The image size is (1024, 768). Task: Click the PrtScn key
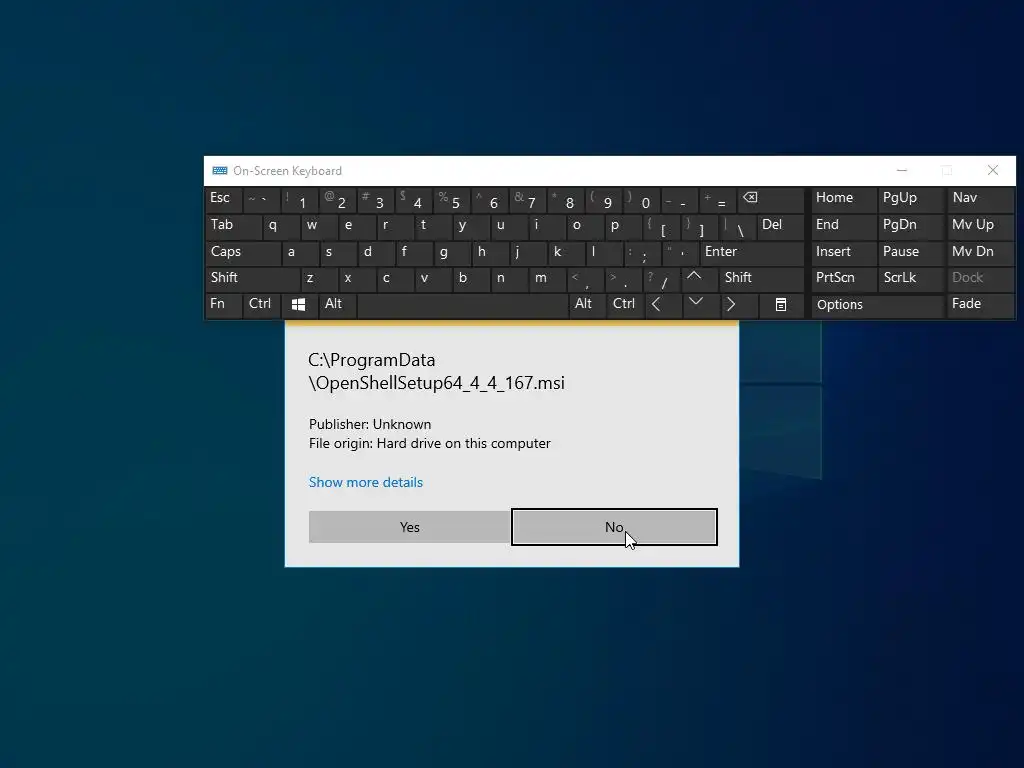tap(843, 279)
